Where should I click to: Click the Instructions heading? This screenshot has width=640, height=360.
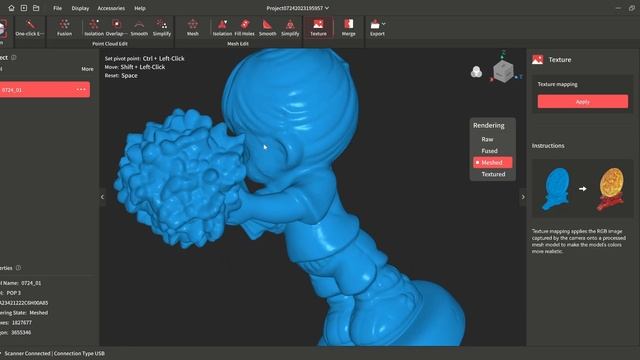(x=548, y=146)
